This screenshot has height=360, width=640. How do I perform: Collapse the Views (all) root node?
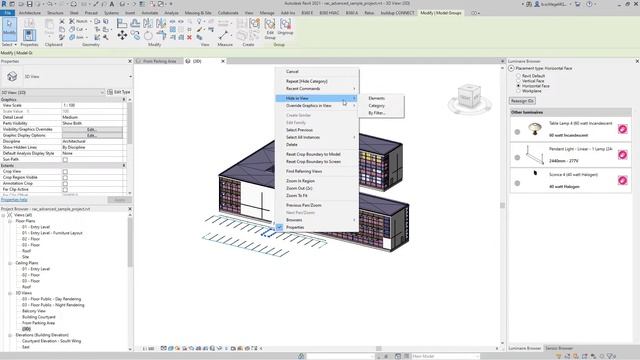(x=3, y=215)
